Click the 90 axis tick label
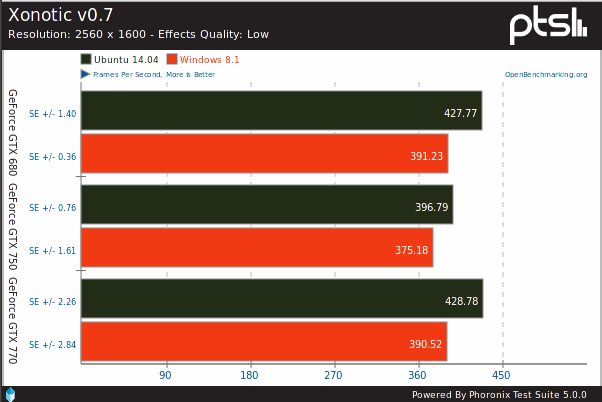 click(x=165, y=375)
